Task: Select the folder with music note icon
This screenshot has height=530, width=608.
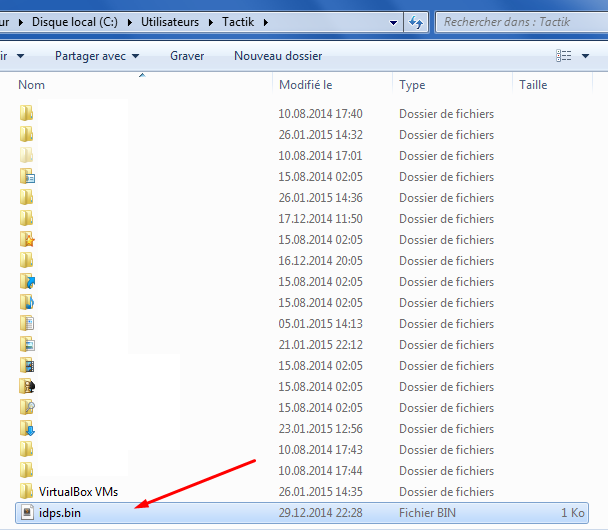Action: 27,303
